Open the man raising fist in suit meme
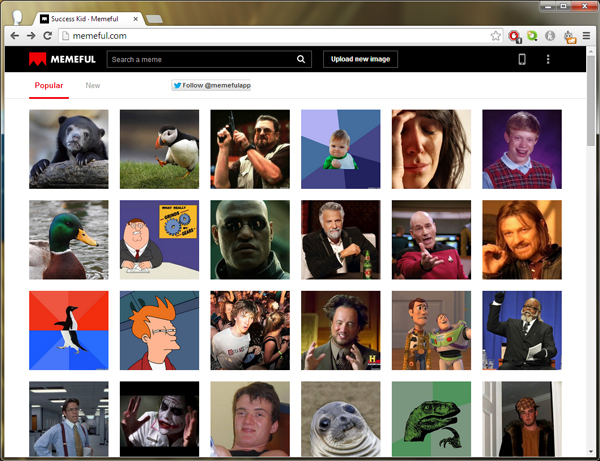 coord(522,331)
